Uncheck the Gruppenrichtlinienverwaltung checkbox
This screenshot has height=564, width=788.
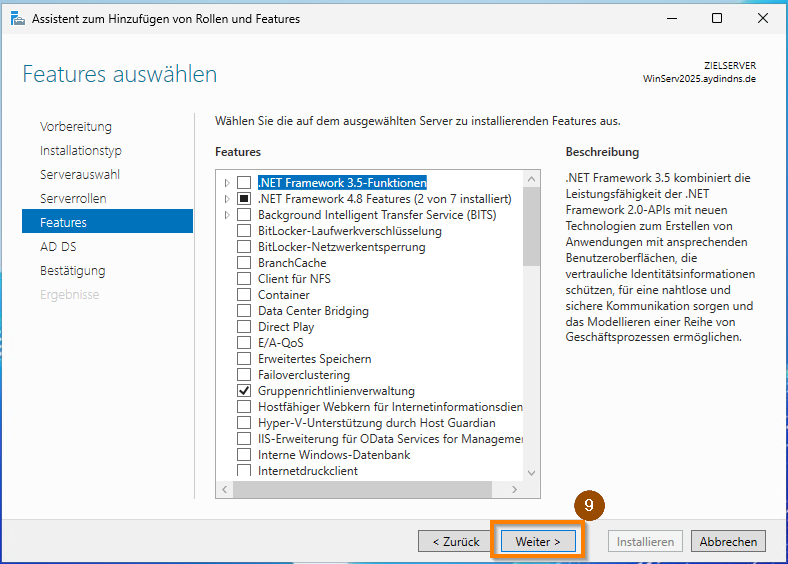click(244, 391)
